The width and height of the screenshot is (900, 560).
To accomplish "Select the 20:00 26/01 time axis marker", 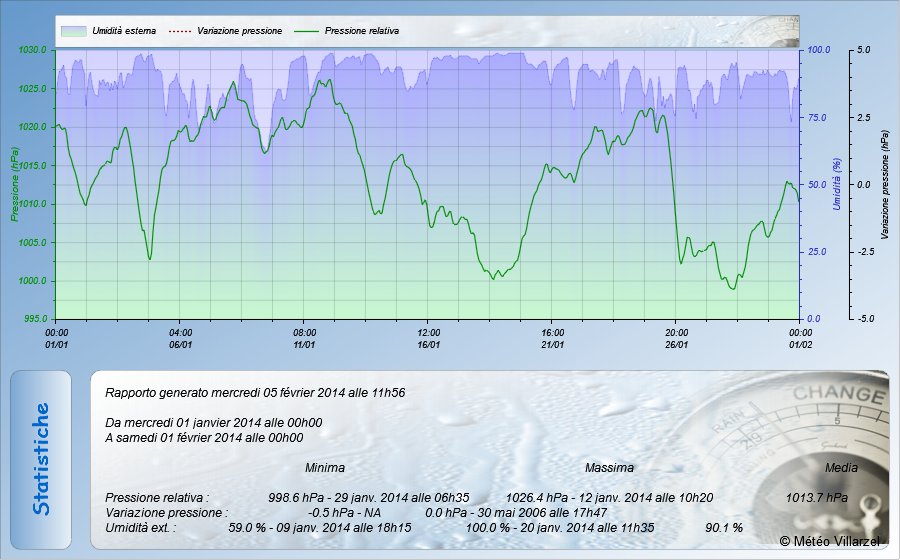I will (677, 338).
